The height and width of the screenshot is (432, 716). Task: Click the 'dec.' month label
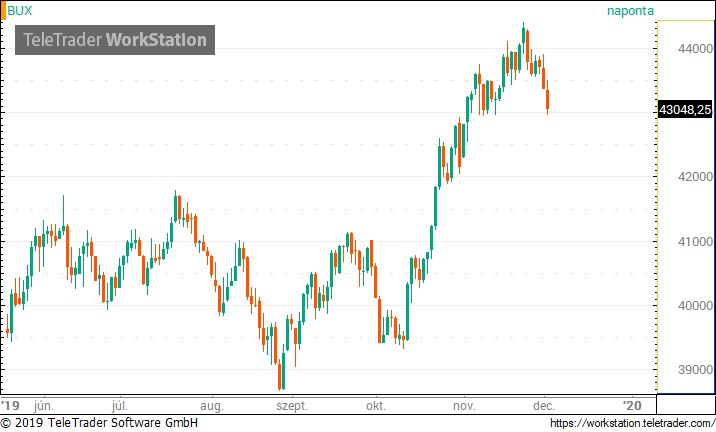tap(544, 406)
